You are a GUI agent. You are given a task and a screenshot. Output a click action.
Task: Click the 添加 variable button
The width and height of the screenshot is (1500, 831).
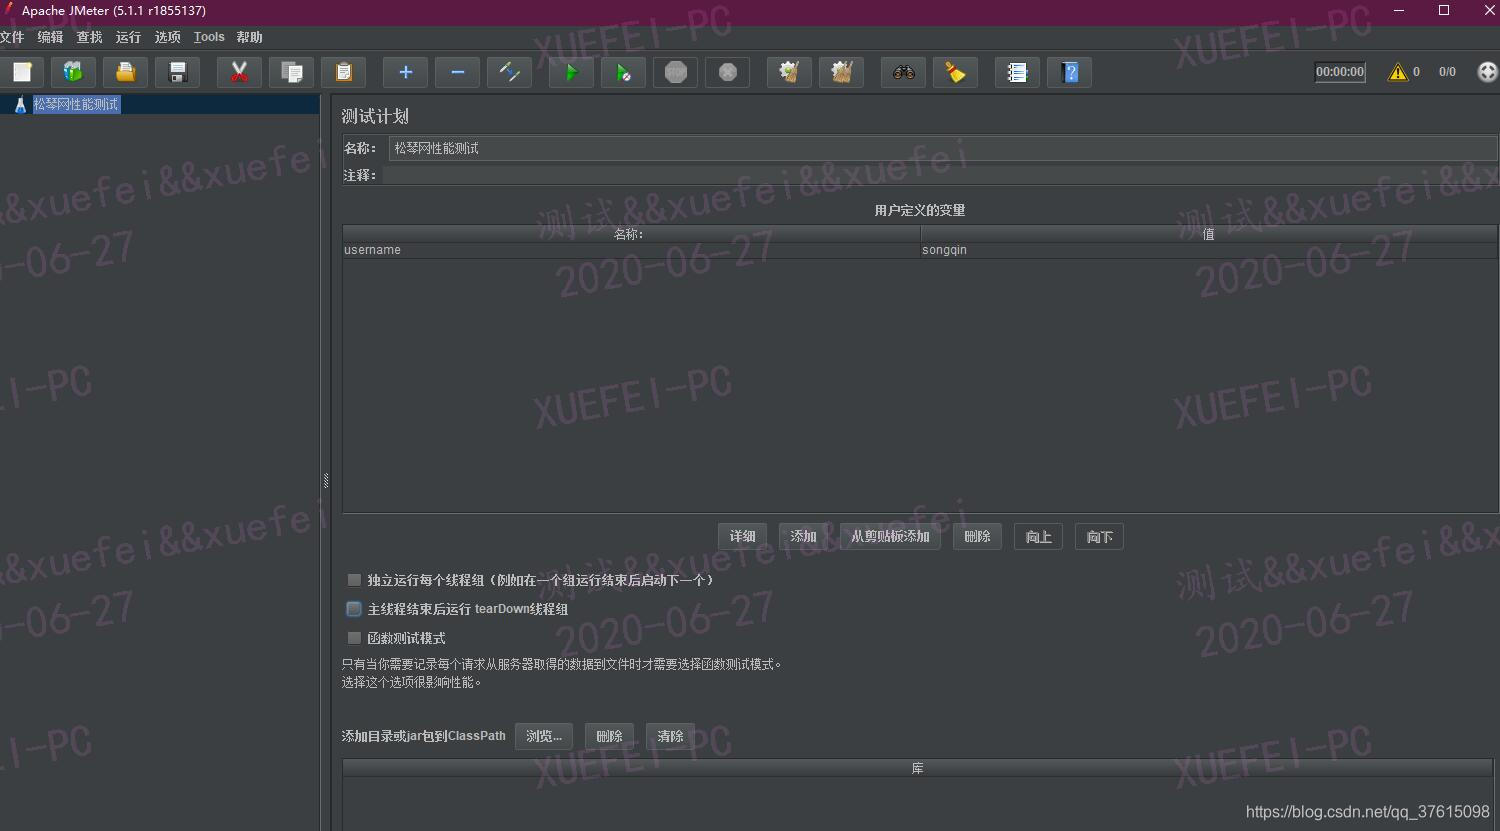coord(803,537)
